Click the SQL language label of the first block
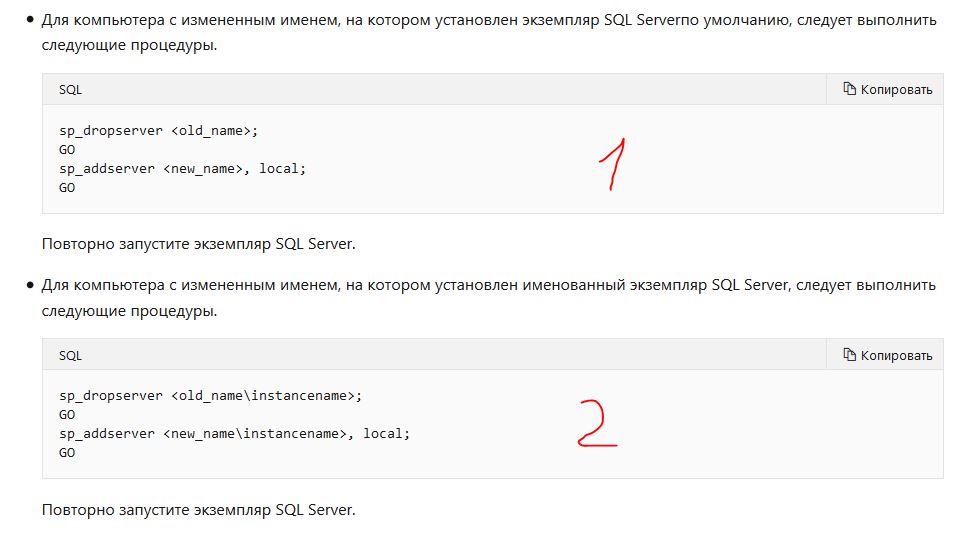The height and width of the screenshot is (536, 960). (x=70, y=89)
